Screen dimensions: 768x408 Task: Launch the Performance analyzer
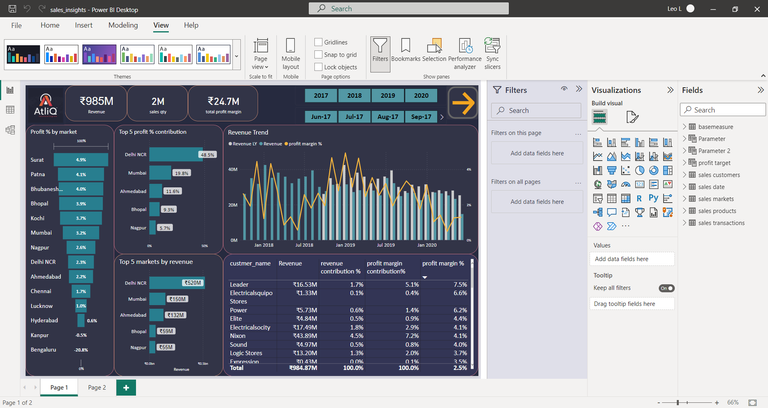click(464, 50)
